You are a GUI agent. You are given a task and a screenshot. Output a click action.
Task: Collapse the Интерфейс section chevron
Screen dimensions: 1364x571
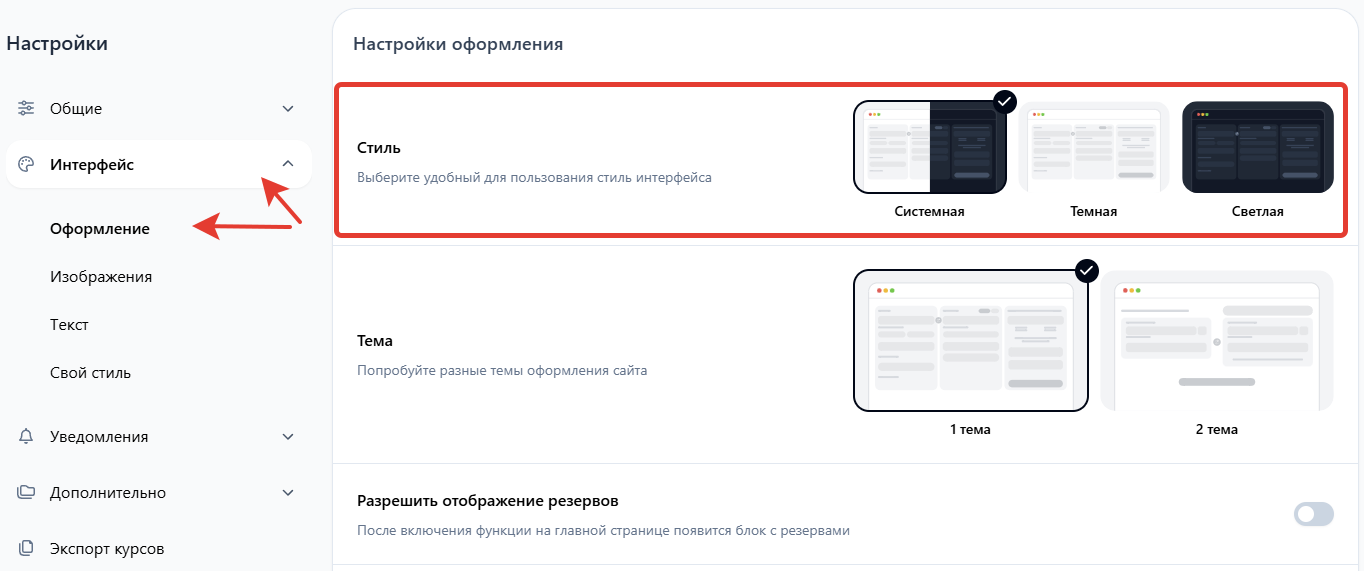(x=288, y=164)
